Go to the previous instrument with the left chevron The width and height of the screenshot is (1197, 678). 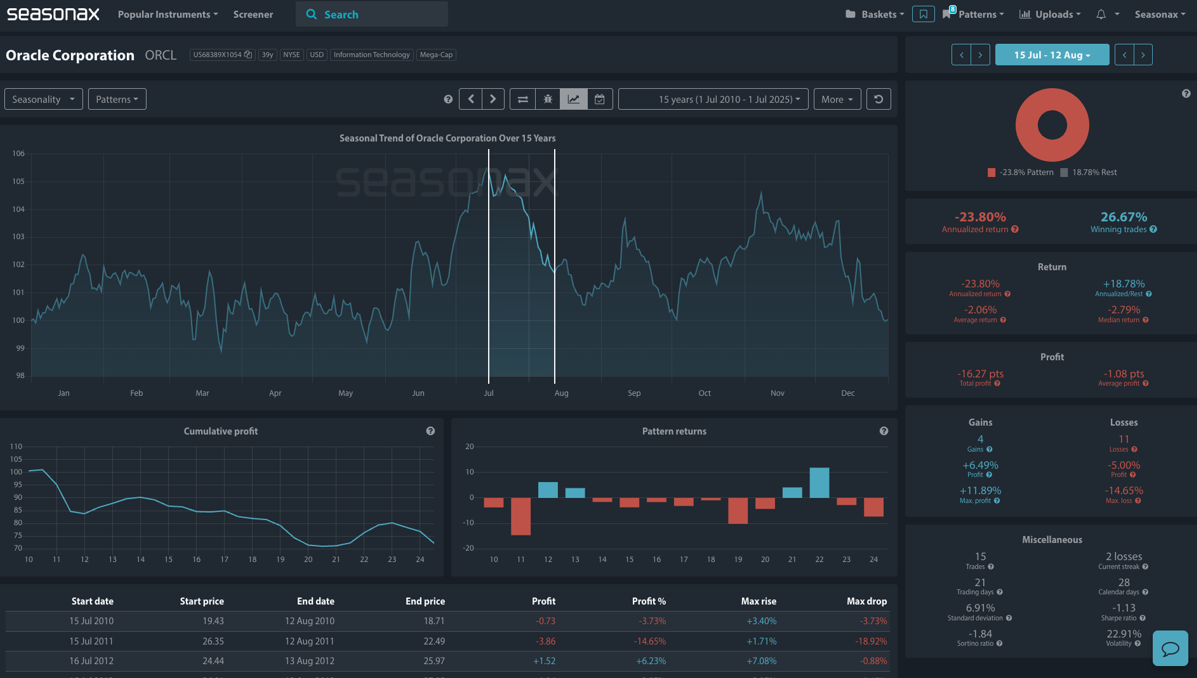[x=471, y=99]
